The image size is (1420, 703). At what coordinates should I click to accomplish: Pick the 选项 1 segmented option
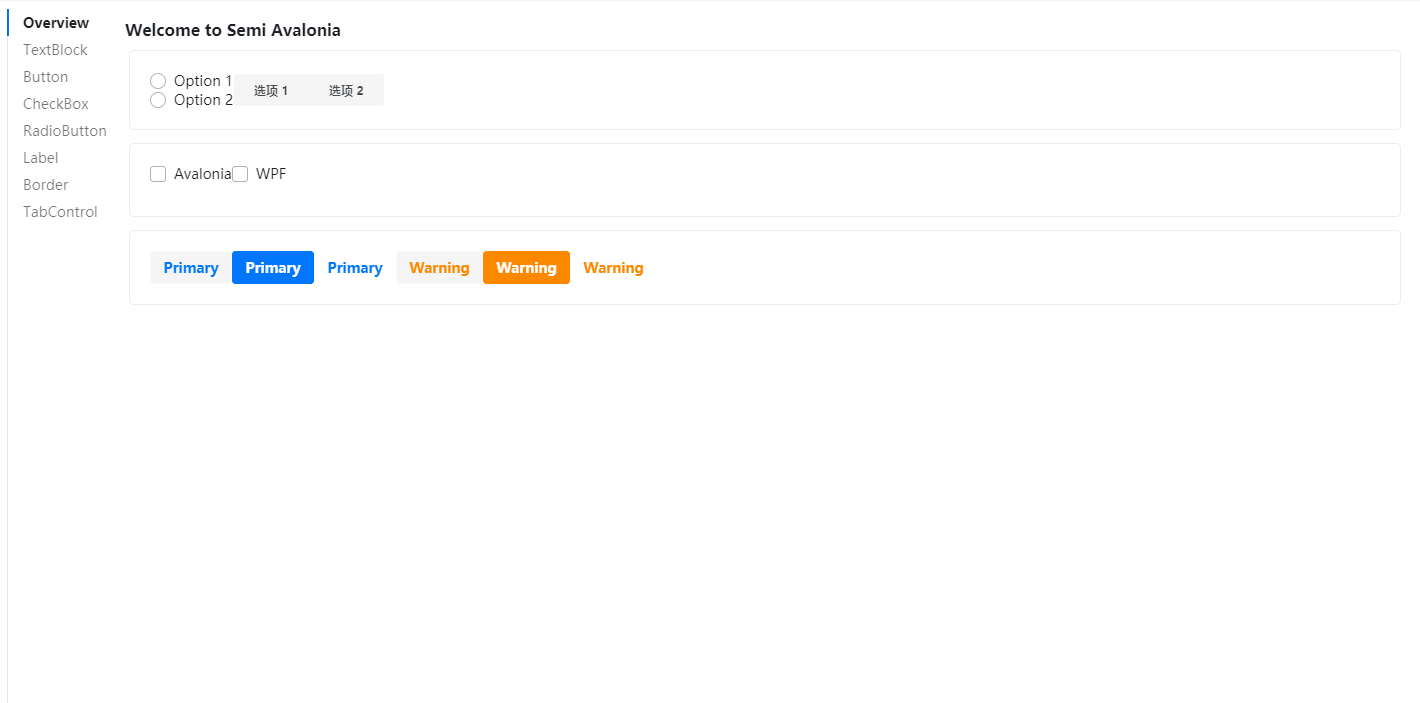[271, 91]
